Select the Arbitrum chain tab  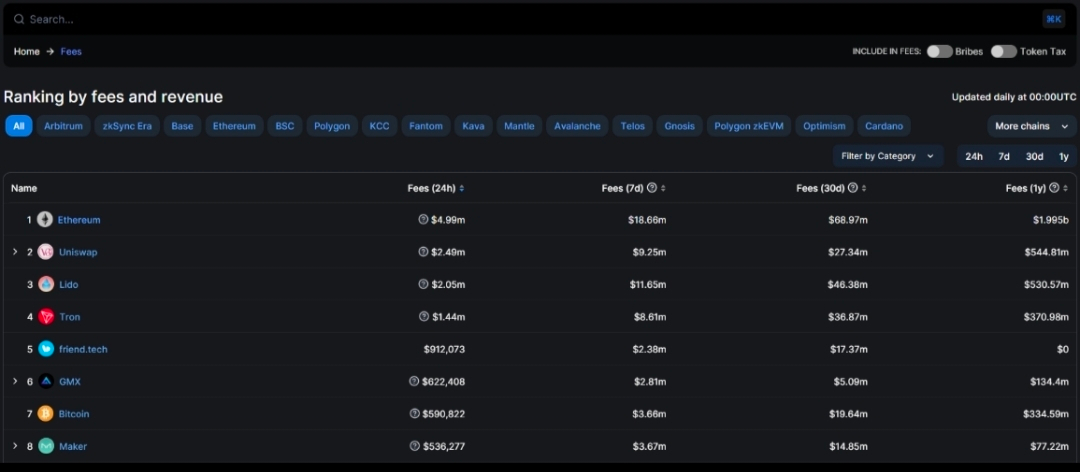(63, 126)
